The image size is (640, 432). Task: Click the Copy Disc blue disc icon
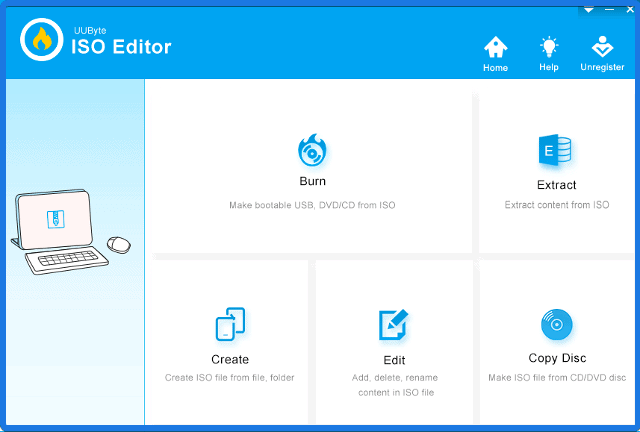[x=556, y=325]
